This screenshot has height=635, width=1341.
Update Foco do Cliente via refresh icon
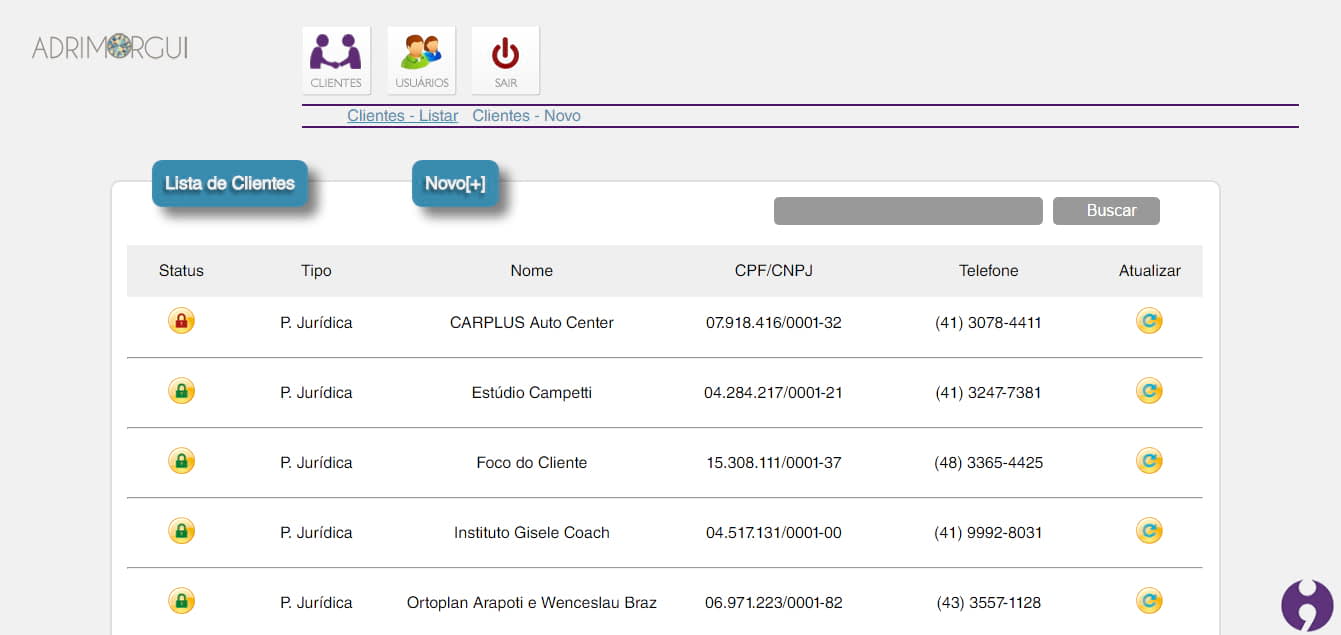click(x=1149, y=461)
